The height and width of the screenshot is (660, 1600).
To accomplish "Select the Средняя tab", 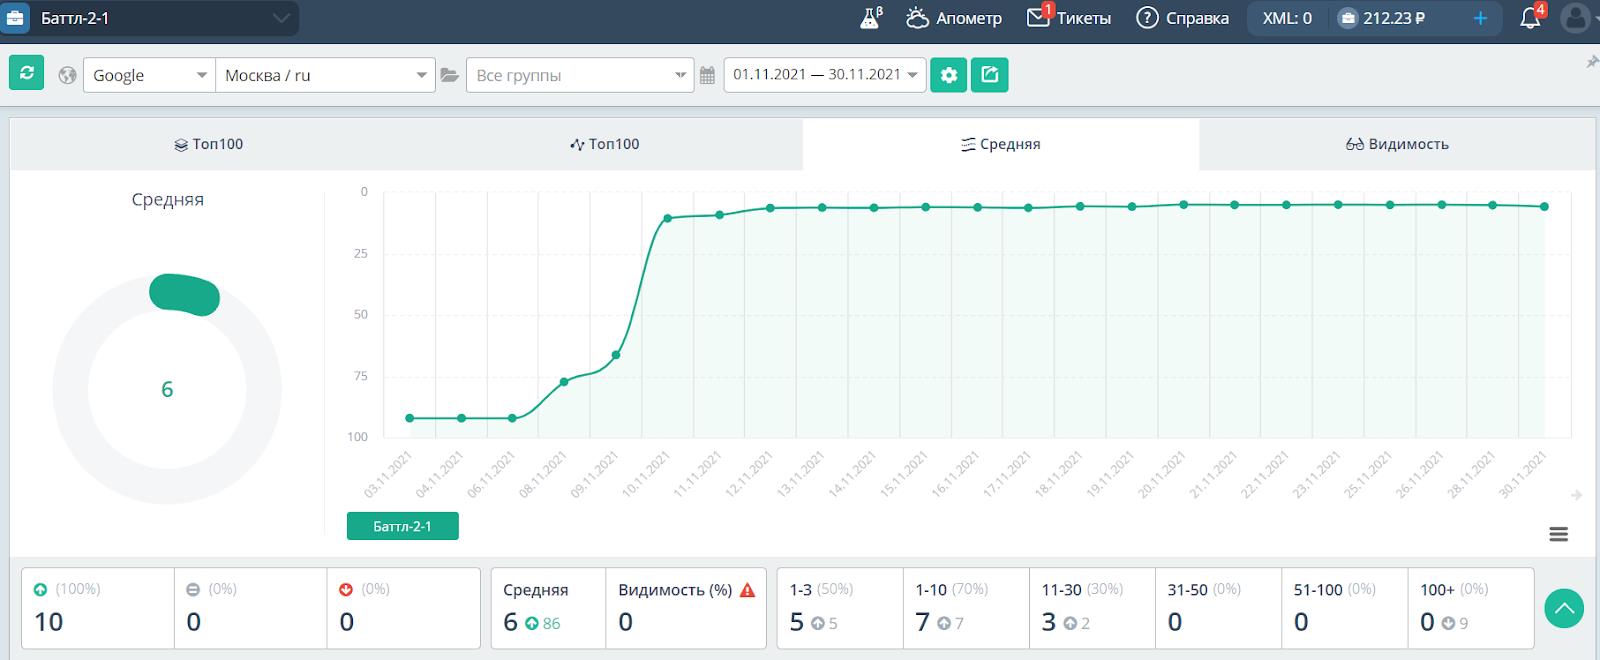I will tap(1000, 144).
